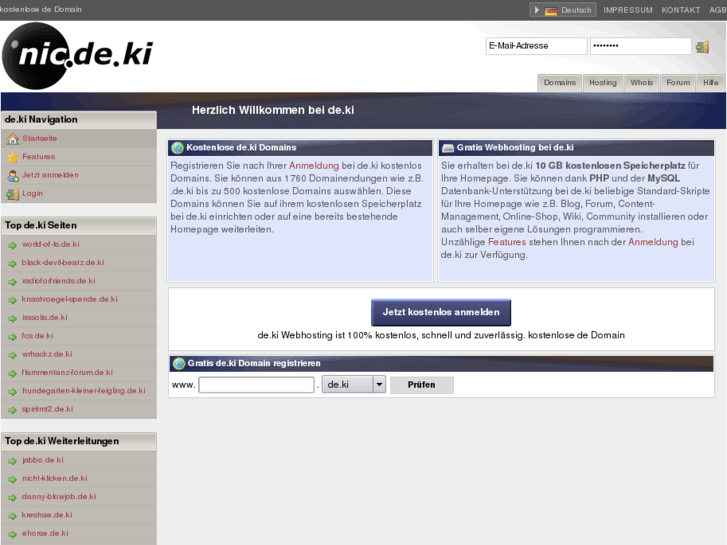Click green arrow beside jabbo.de.ki

coord(13,461)
